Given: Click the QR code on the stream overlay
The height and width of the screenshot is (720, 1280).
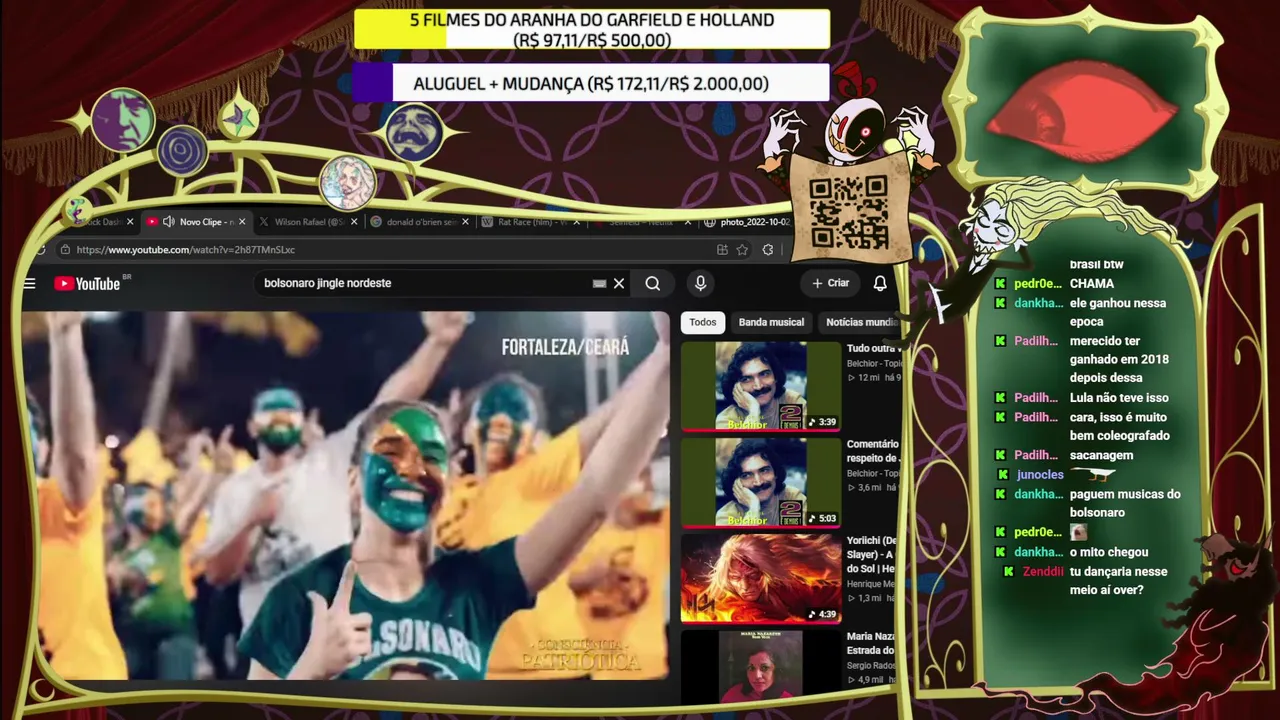Looking at the screenshot, I should [848, 212].
